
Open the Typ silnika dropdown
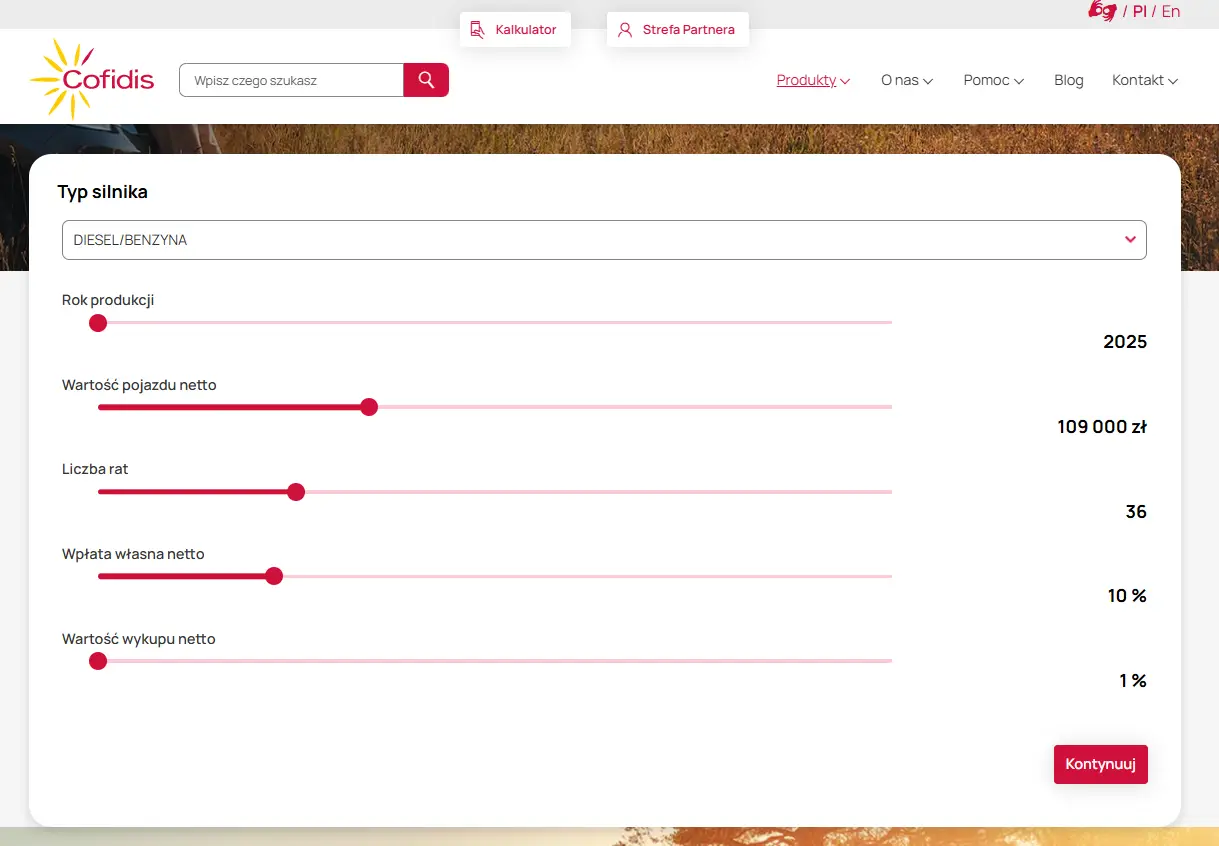pyautogui.click(x=604, y=240)
